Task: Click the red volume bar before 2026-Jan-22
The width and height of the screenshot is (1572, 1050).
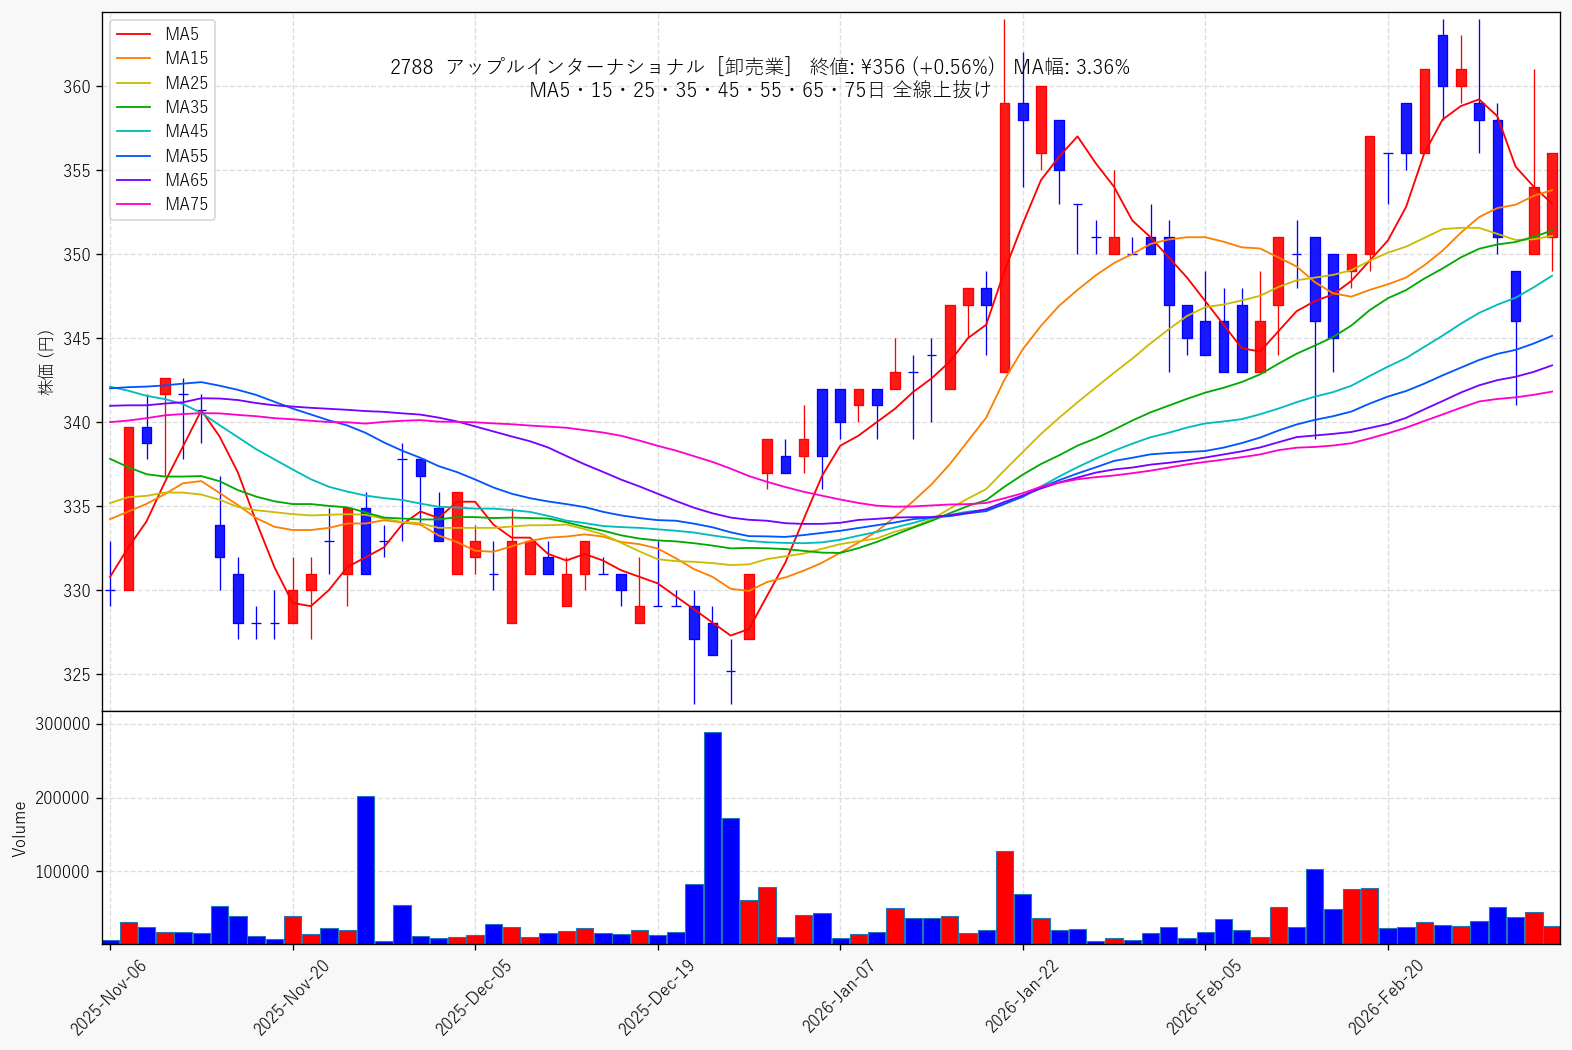Action: point(1005,898)
